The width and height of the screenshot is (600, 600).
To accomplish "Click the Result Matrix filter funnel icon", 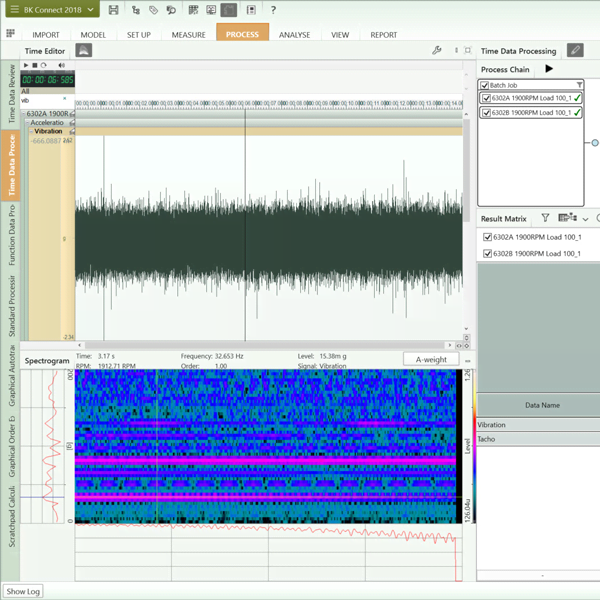I will coord(545,218).
